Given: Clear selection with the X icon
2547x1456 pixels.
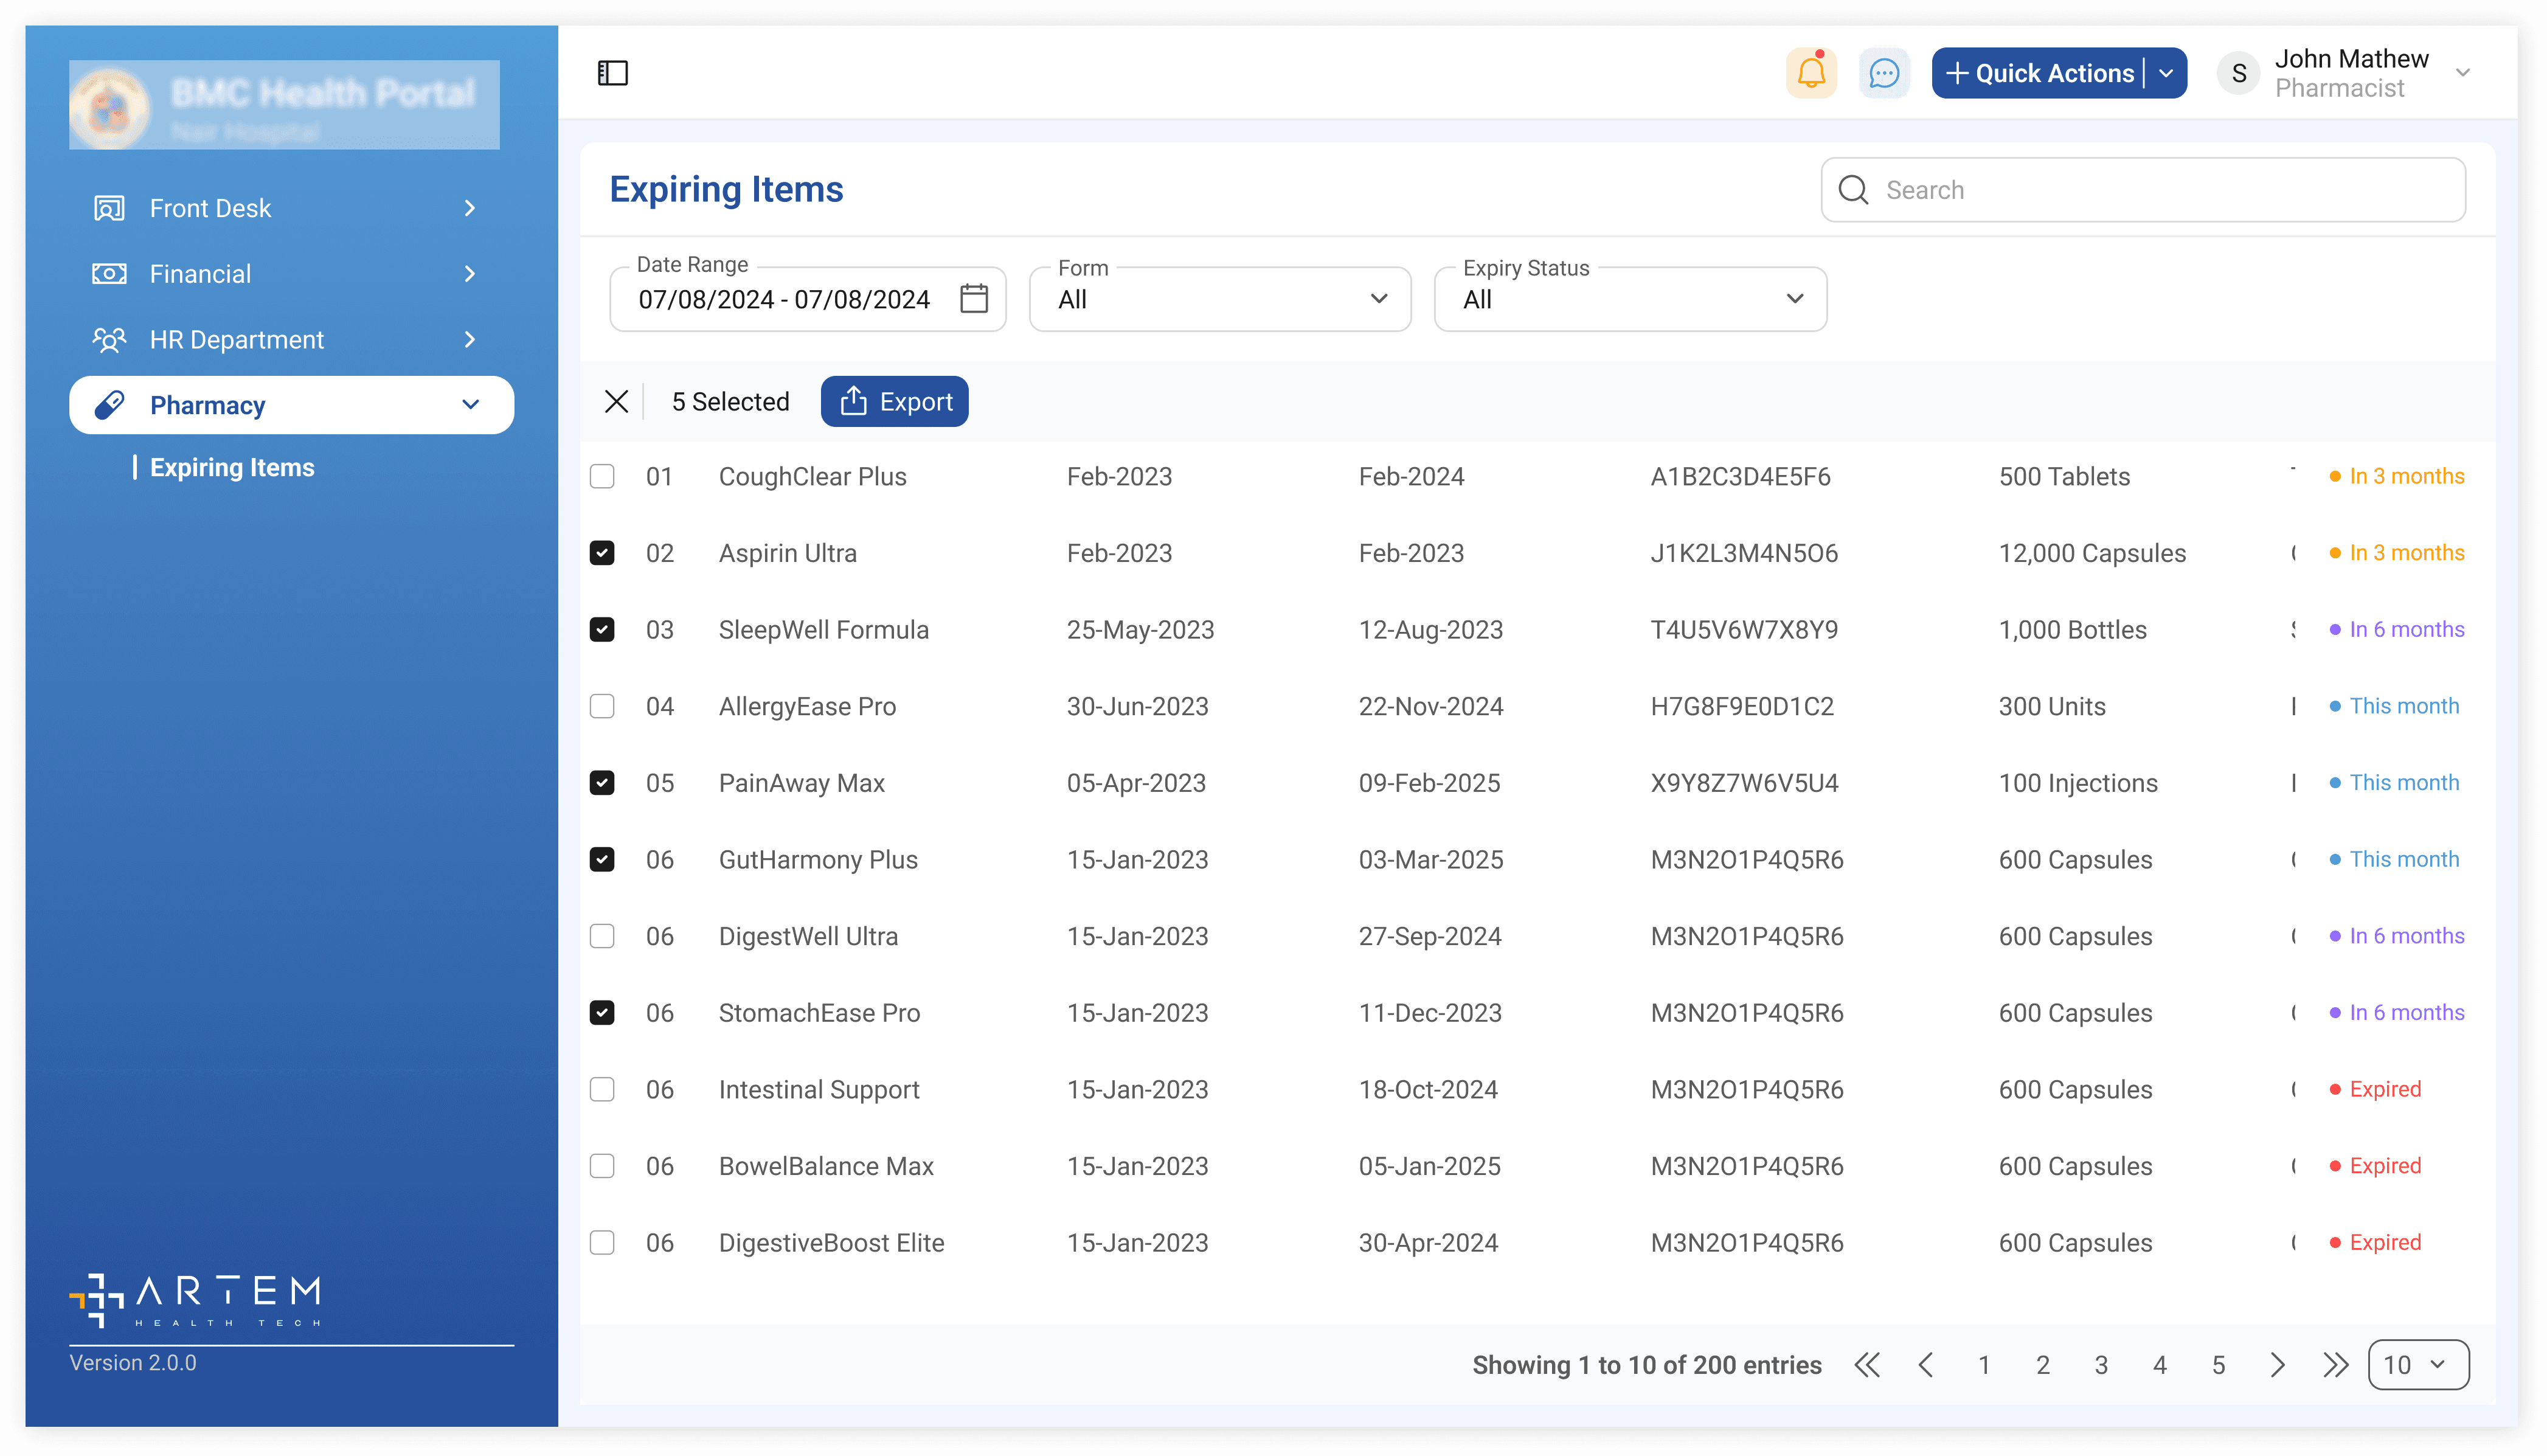Looking at the screenshot, I should [616, 402].
